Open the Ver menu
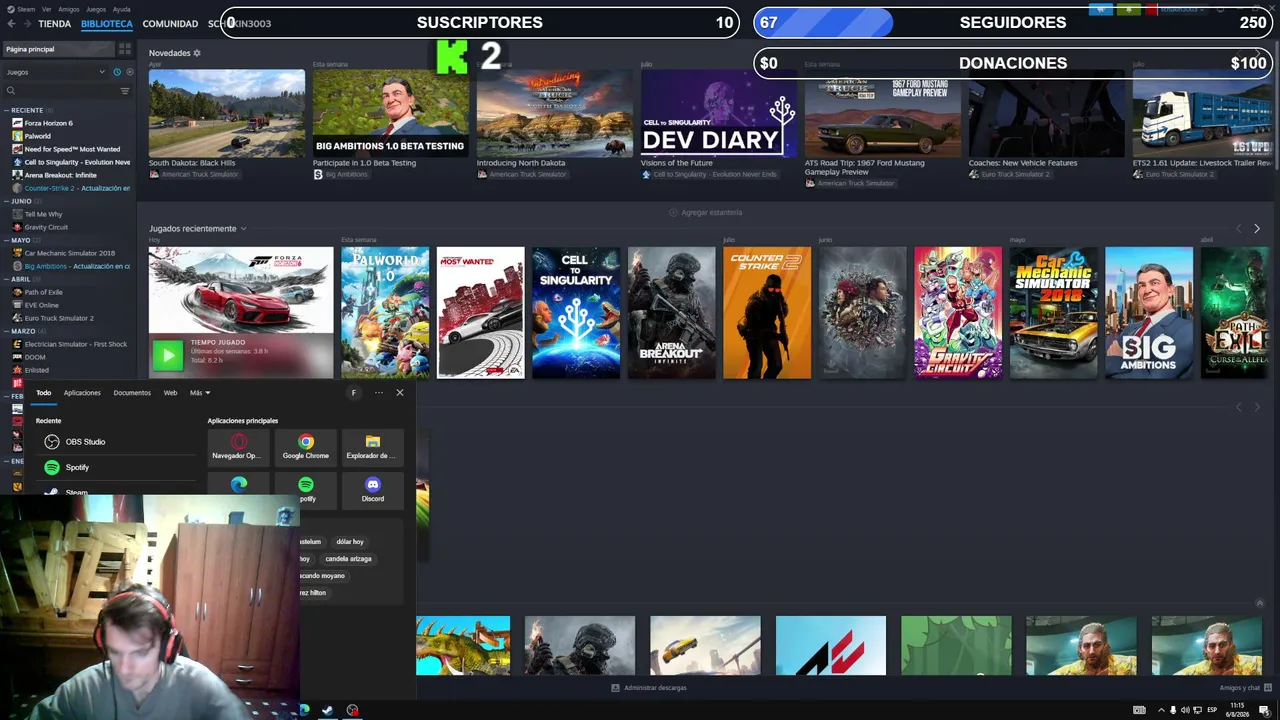Viewport: 1280px width, 720px height. pyautogui.click(x=47, y=9)
